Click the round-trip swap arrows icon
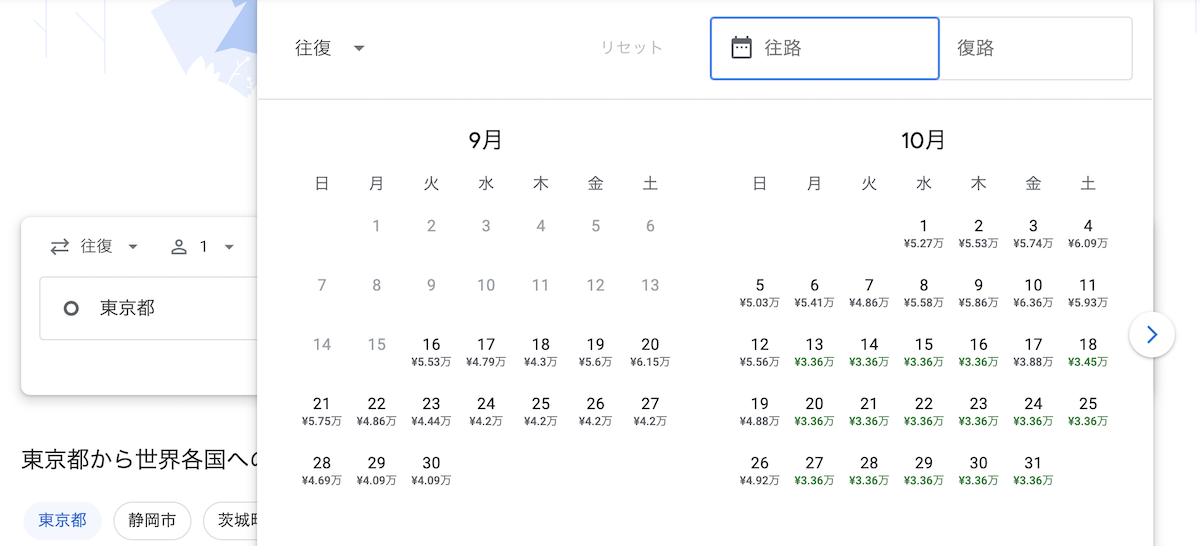The height and width of the screenshot is (546, 1200). (60, 246)
